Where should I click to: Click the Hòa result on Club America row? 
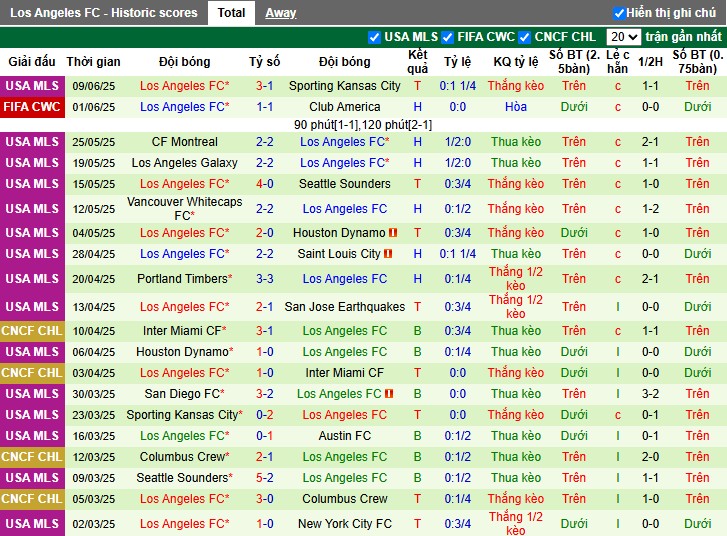[x=516, y=107]
